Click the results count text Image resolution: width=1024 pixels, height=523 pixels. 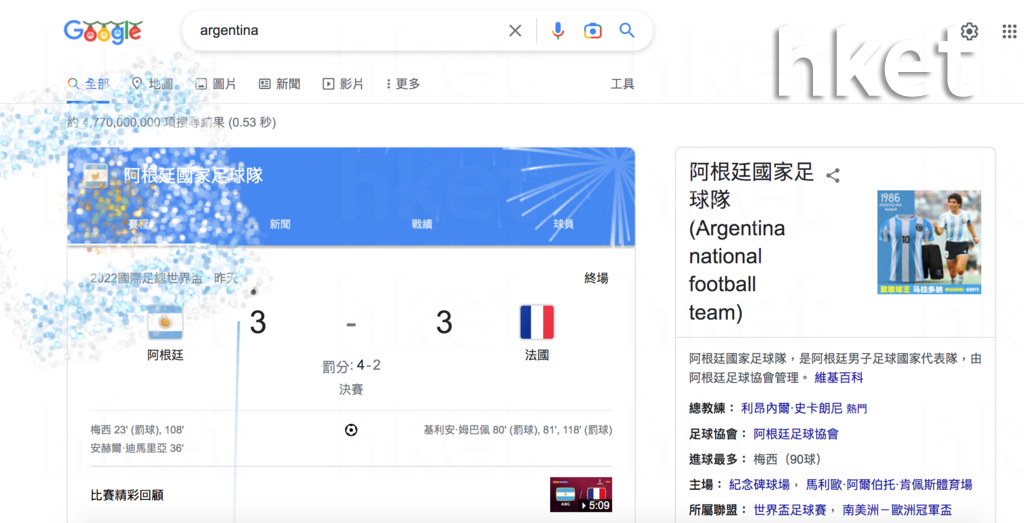(172, 122)
